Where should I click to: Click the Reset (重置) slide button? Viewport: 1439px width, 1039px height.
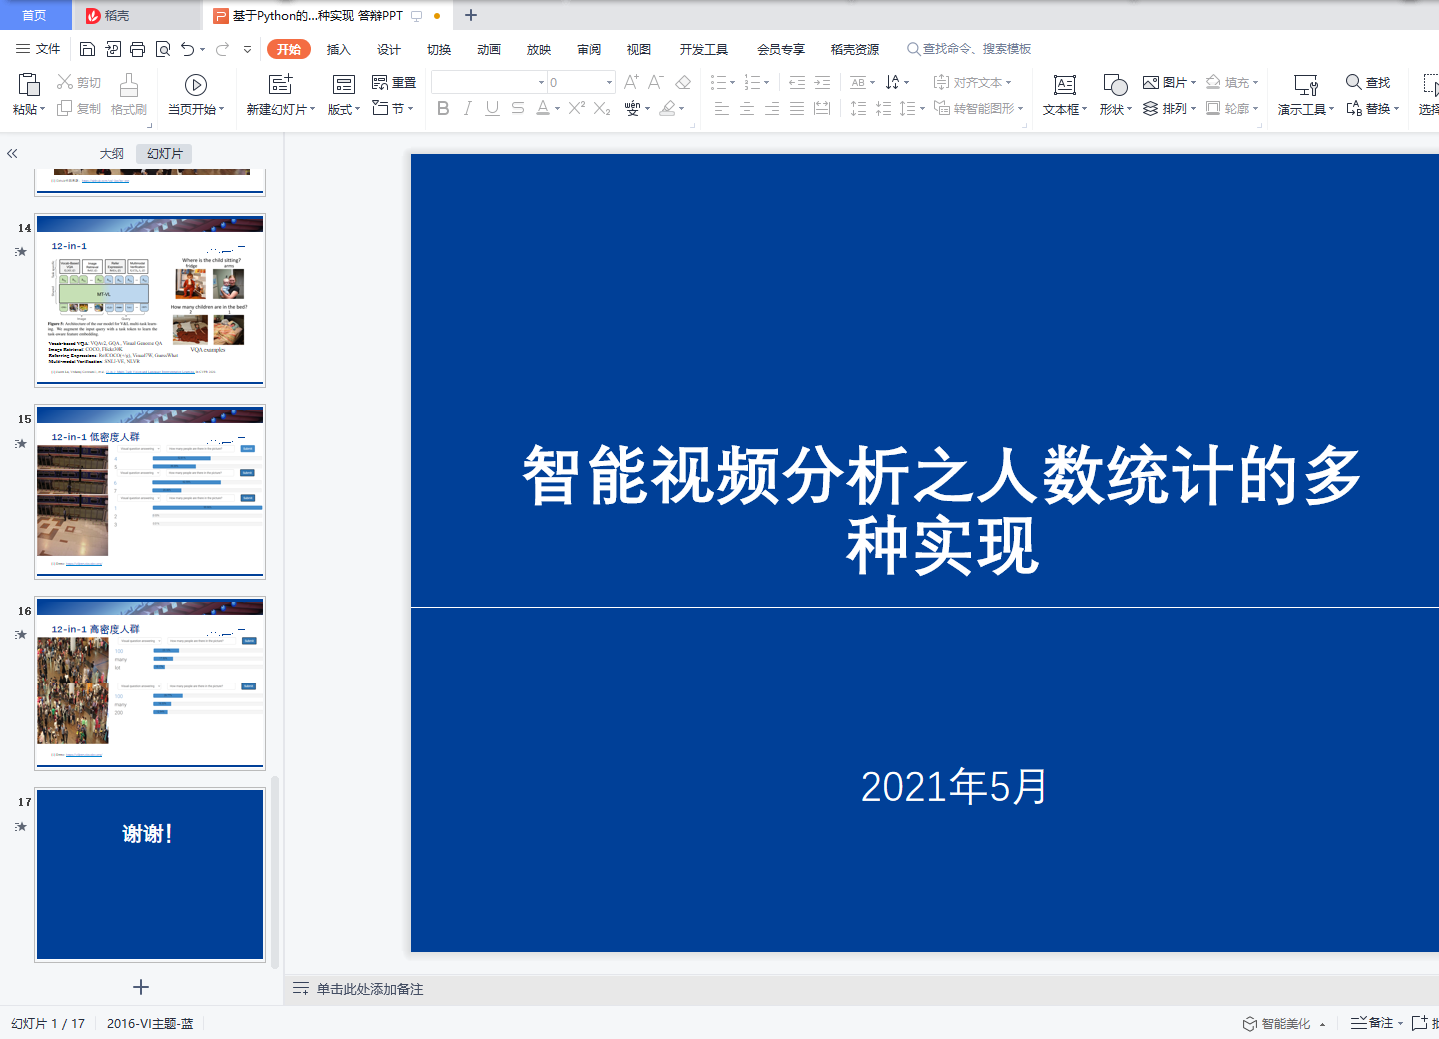tap(393, 82)
